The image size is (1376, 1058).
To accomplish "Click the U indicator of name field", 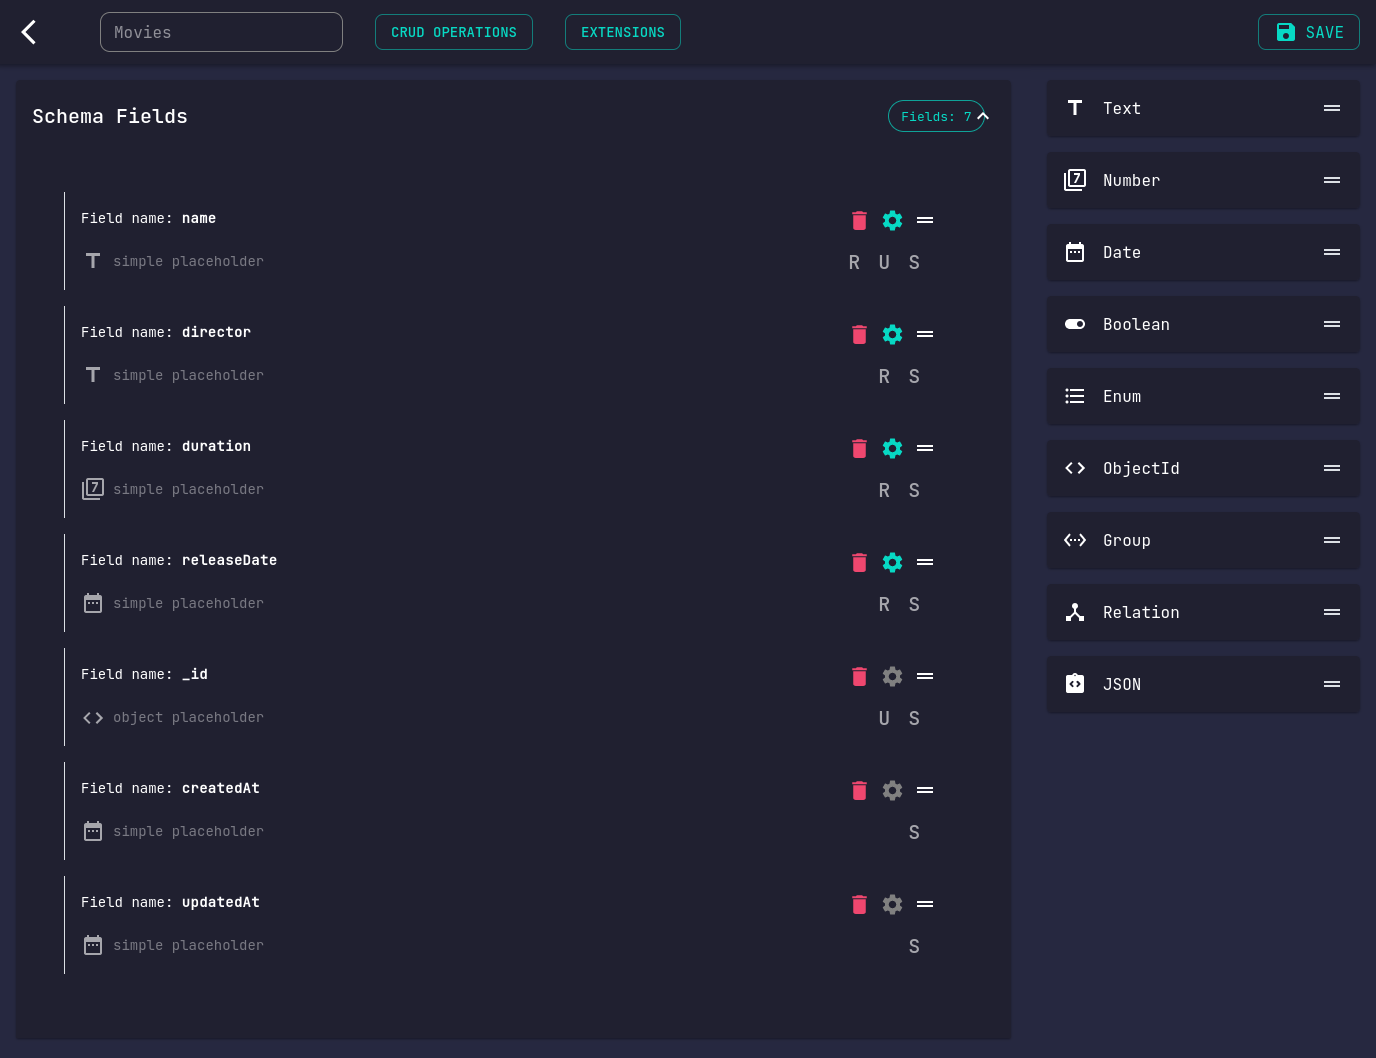I will coord(884,262).
